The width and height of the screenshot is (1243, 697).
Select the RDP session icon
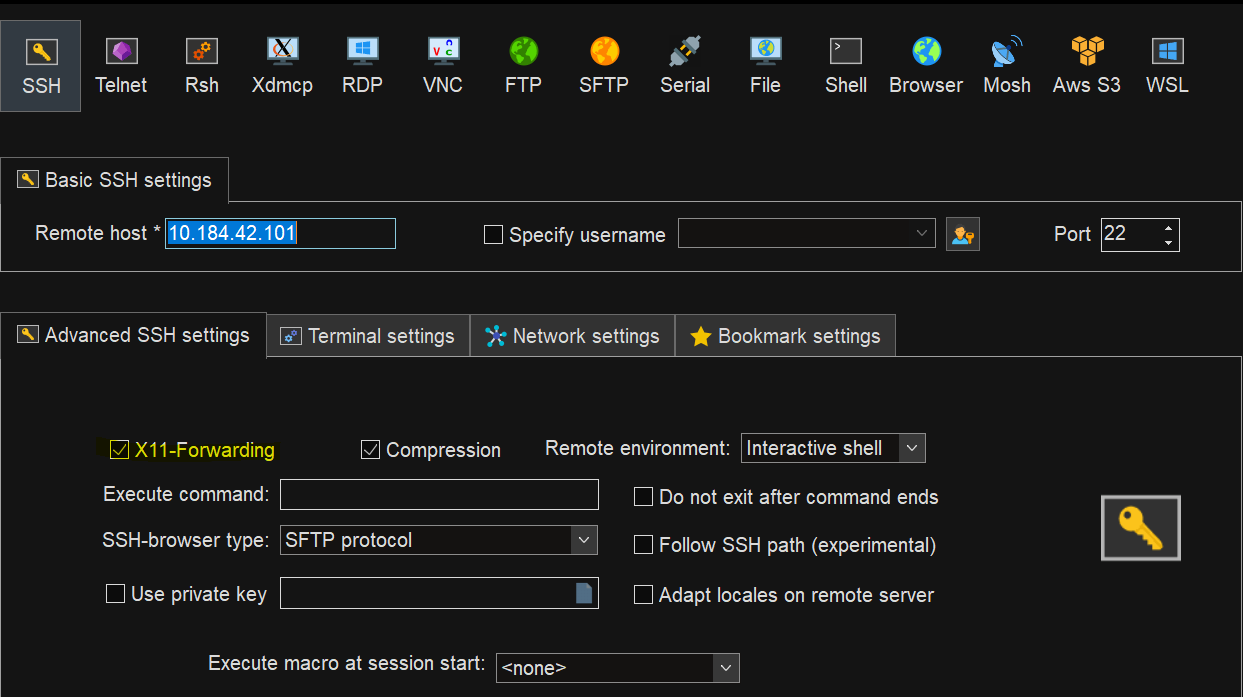point(362,63)
